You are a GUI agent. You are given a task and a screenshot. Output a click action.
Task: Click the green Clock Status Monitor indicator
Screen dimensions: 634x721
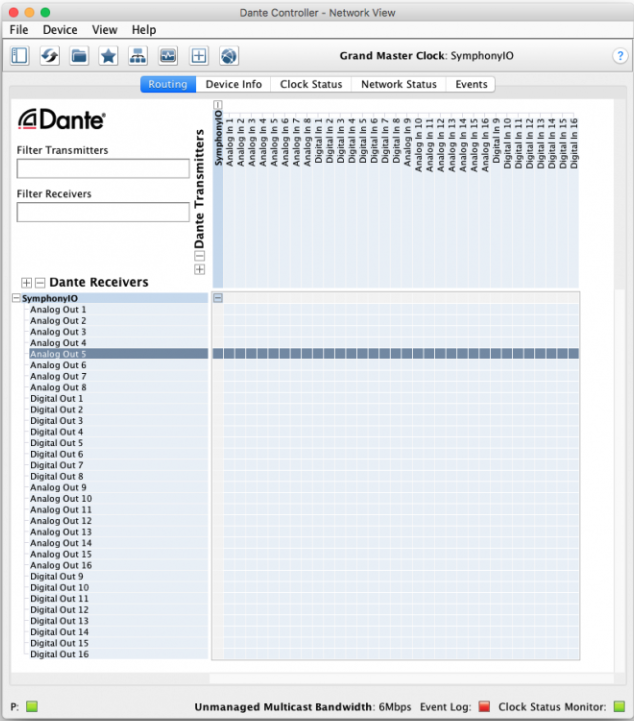[619, 707]
